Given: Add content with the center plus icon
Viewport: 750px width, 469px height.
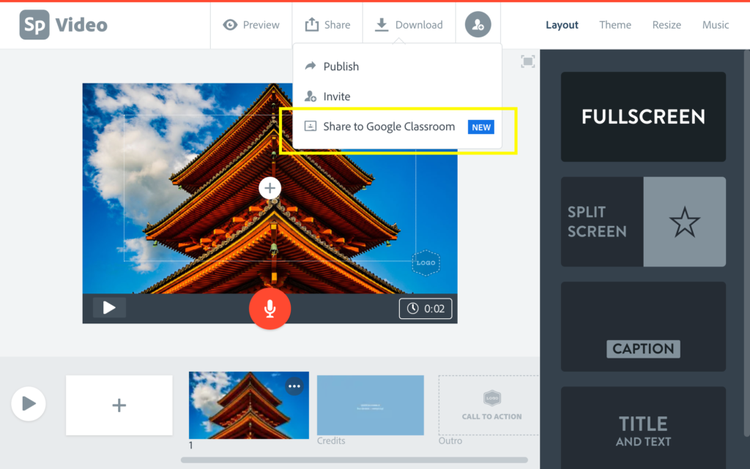Looking at the screenshot, I should tap(270, 188).
